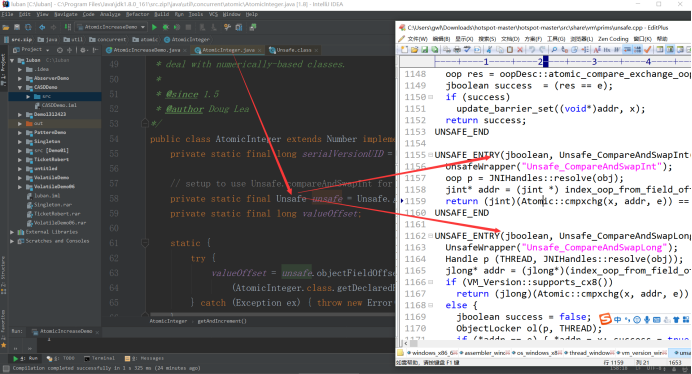
Task: Expand the src folder under CASDDemo
Action: pyautogui.click(x=28, y=96)
